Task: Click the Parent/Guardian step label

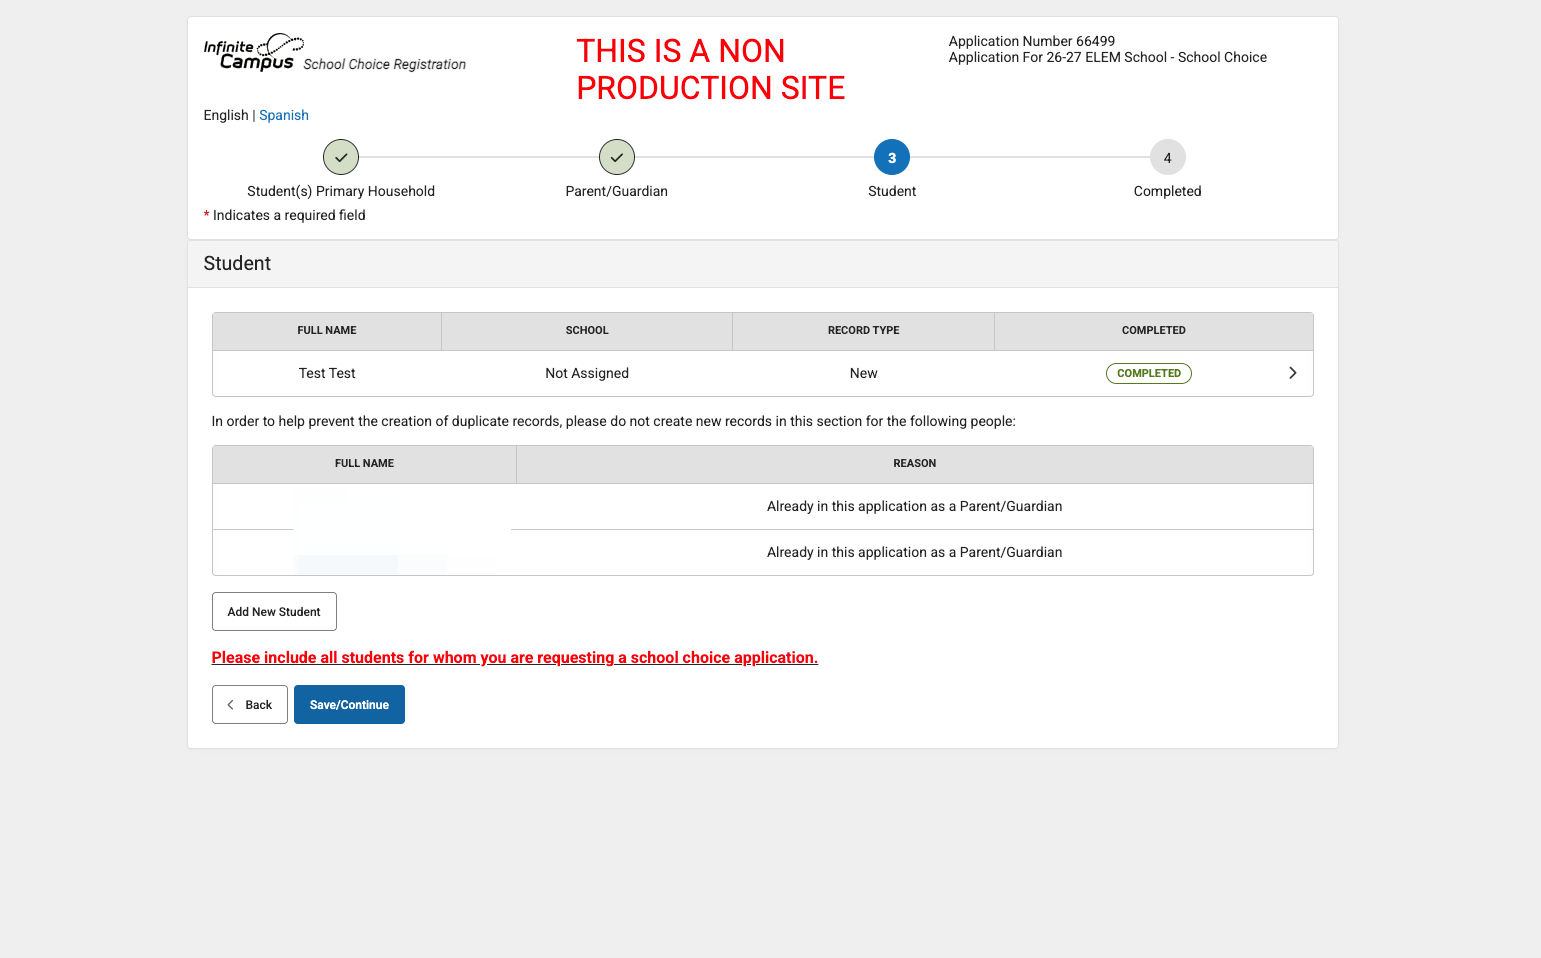Action: click(x=617, y=191)
